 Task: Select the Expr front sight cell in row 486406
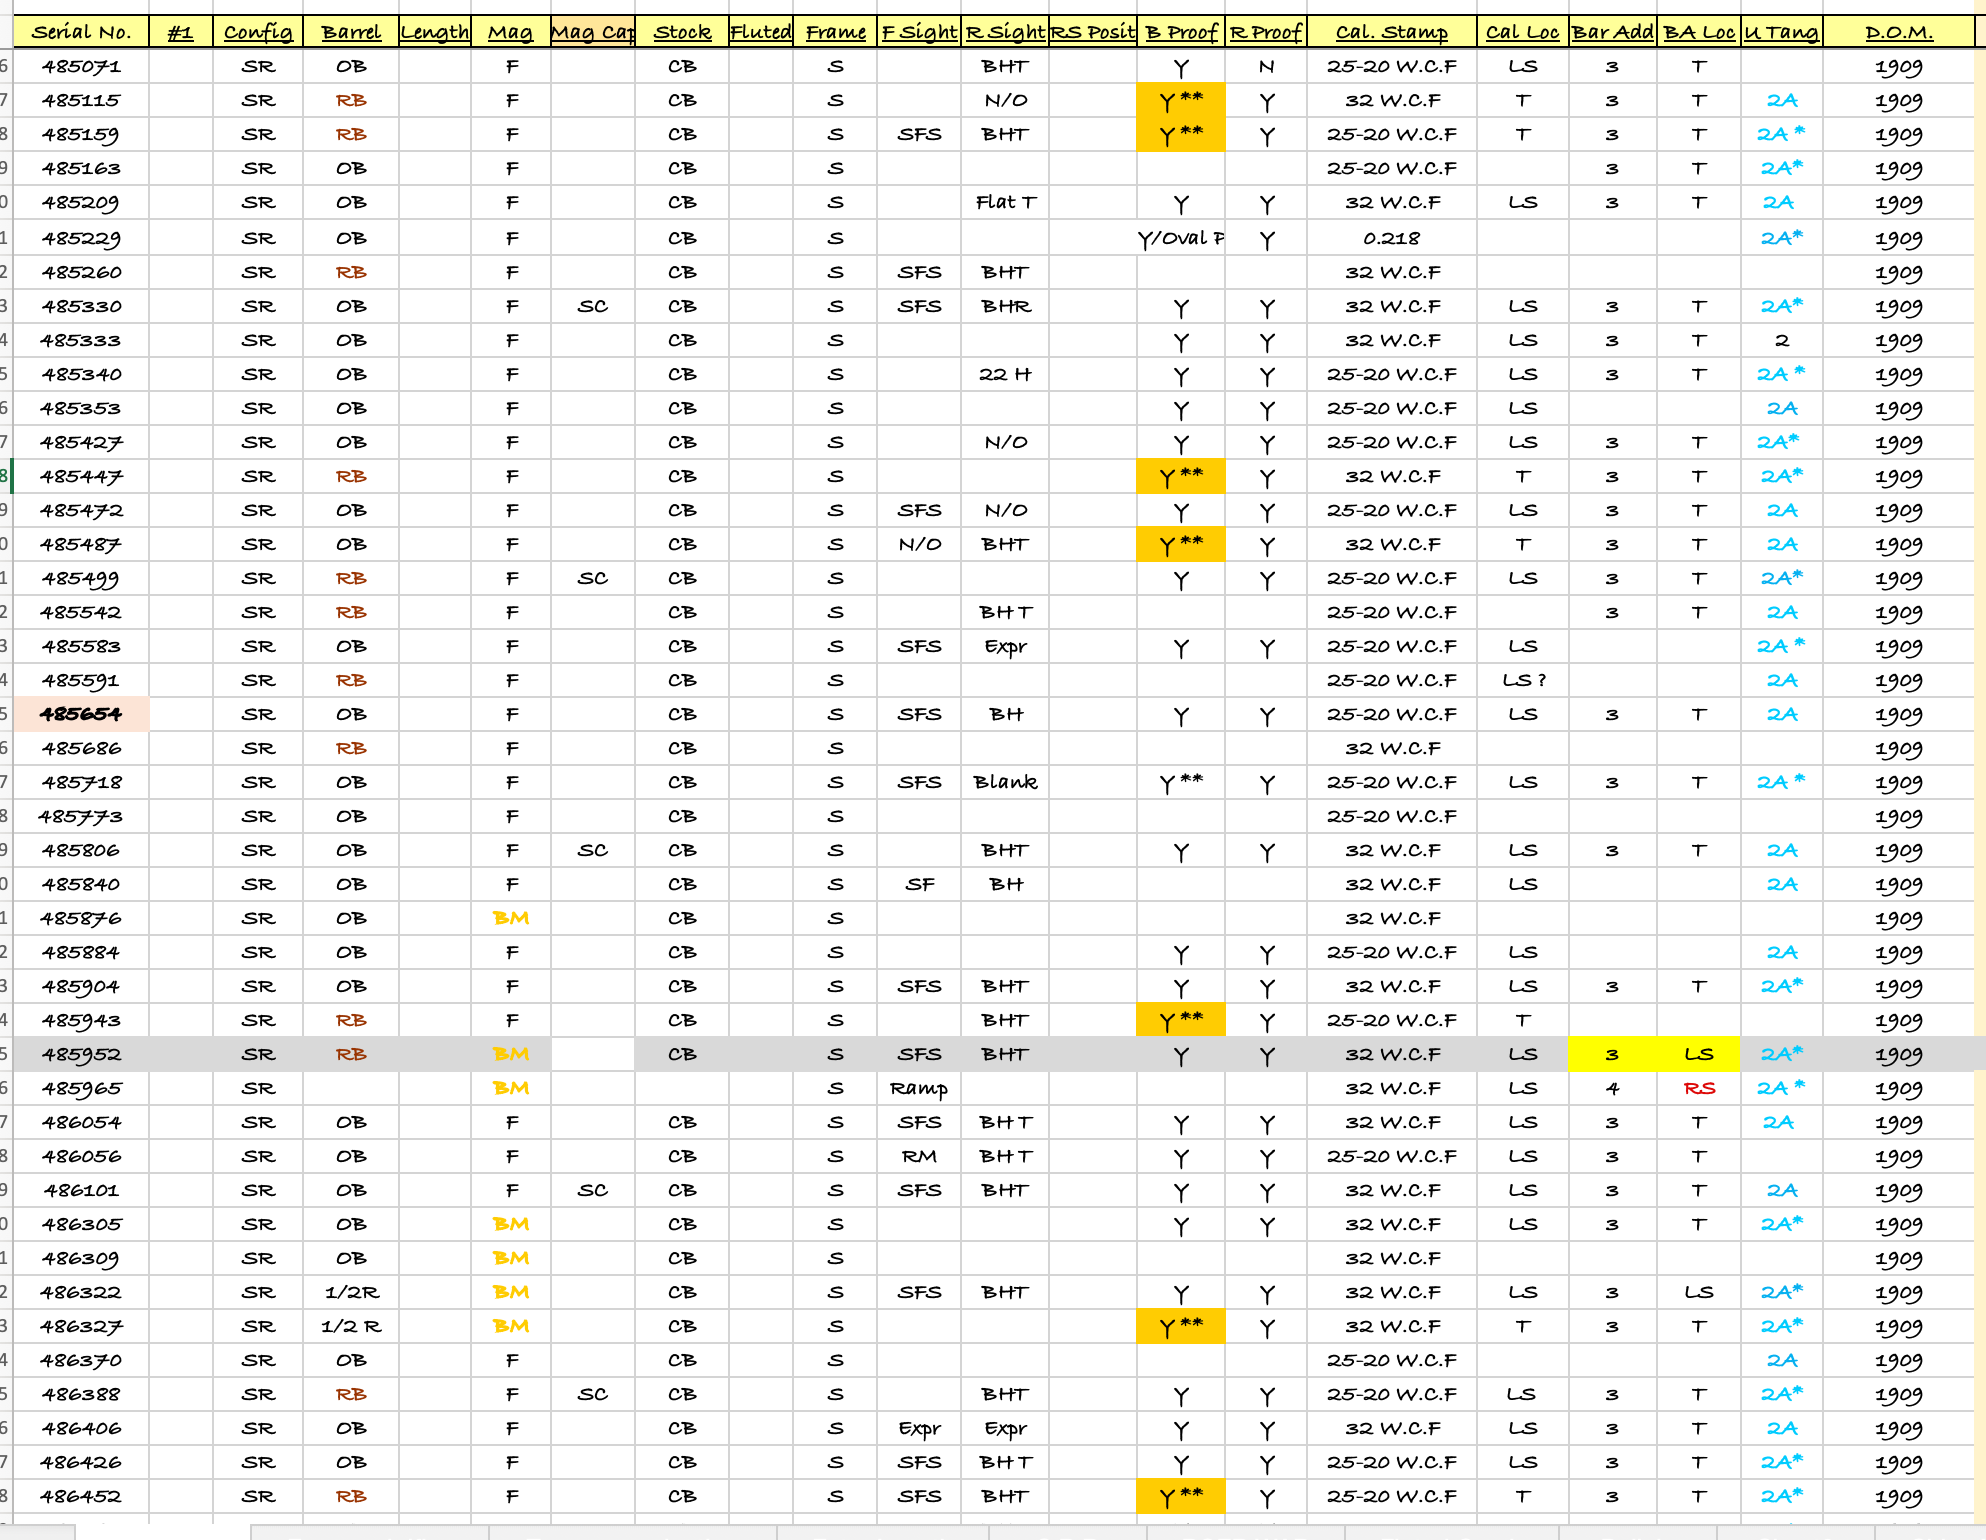(919, 1428)
